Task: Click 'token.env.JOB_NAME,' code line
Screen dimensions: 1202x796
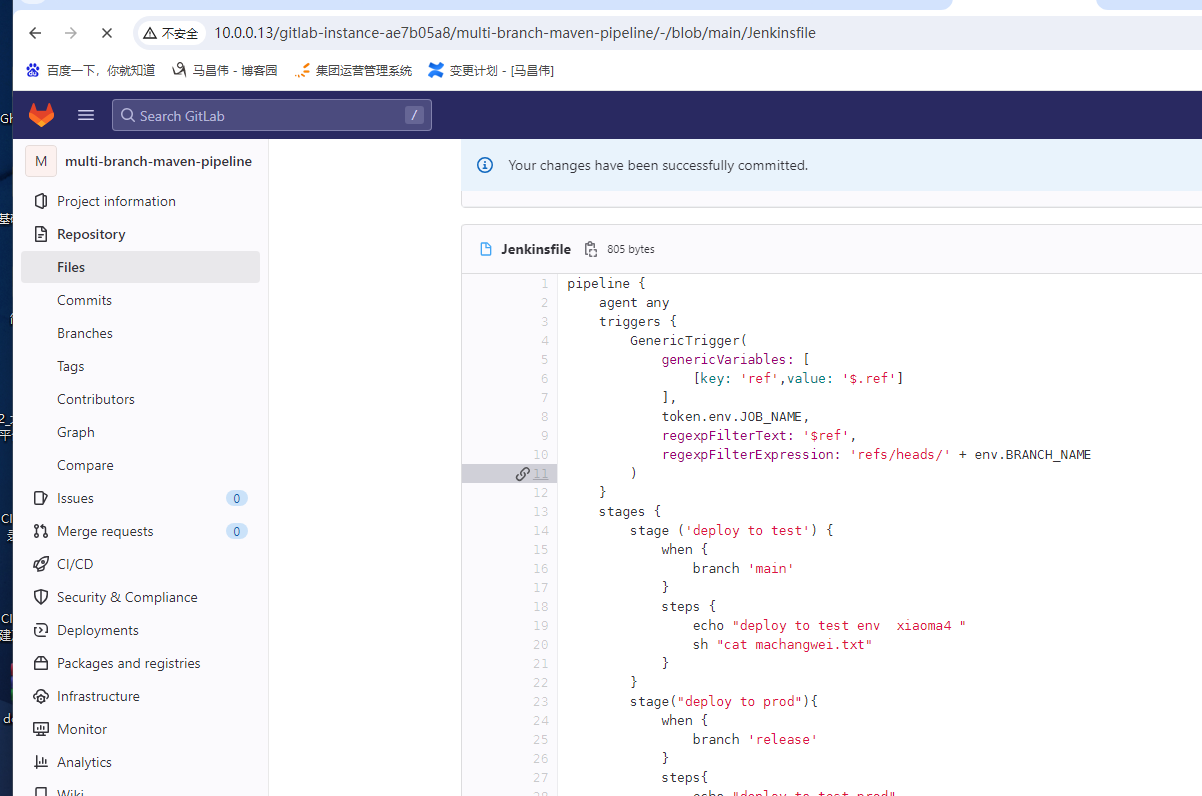Action: 735,416
